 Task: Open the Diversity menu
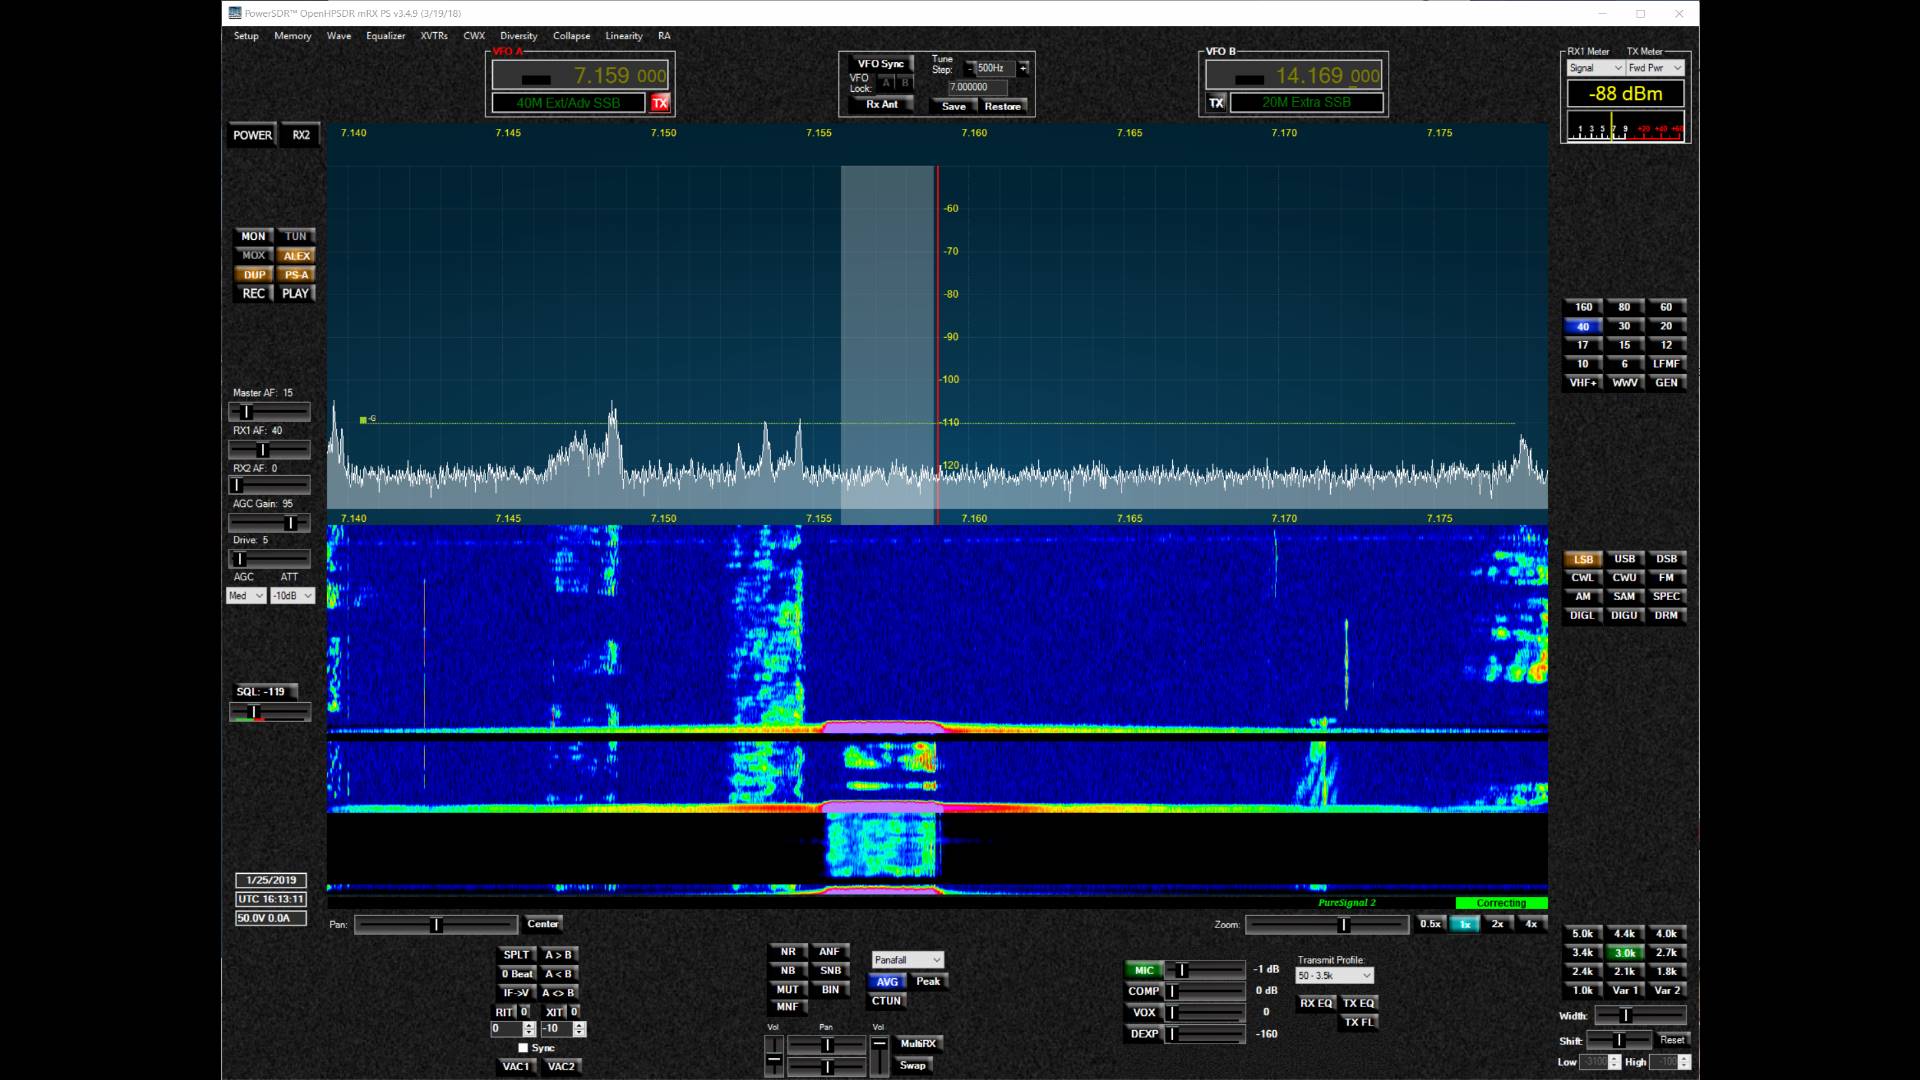coord(518,36)
